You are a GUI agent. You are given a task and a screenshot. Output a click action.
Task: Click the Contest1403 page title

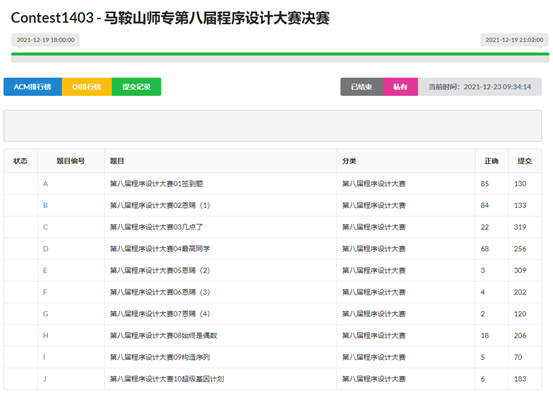click(x=170, y=18)
